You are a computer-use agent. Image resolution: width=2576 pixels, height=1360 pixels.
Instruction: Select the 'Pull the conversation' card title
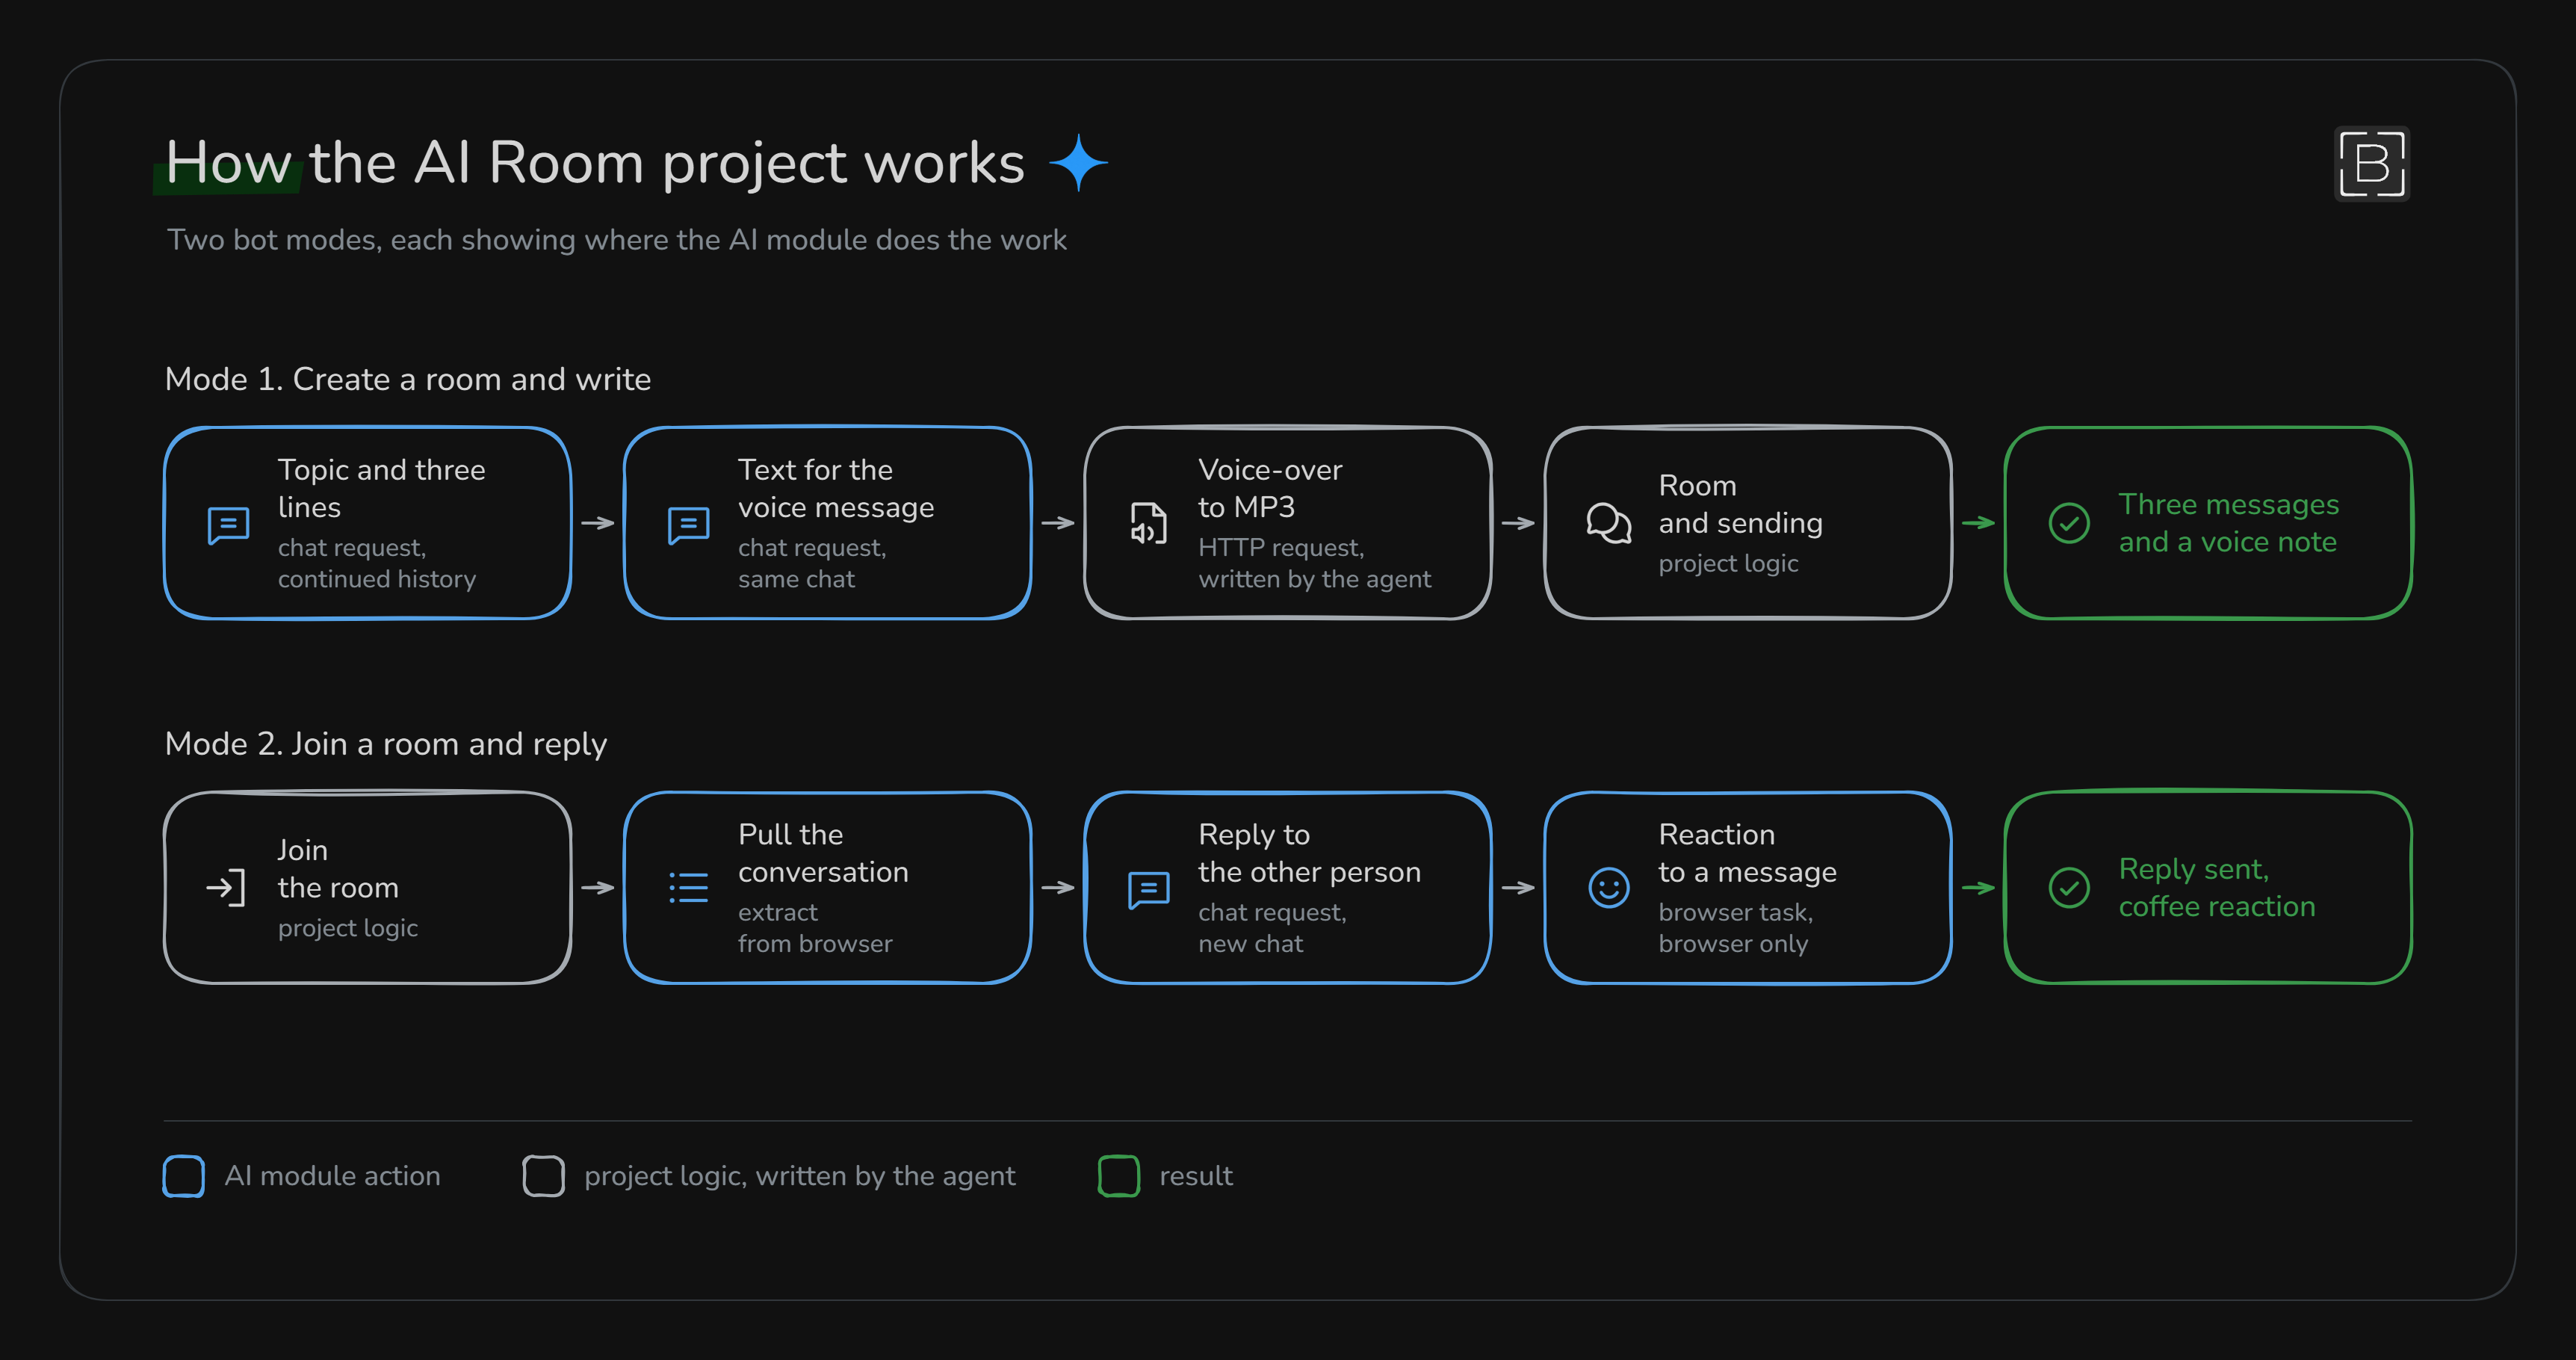(x=823, y=853)
